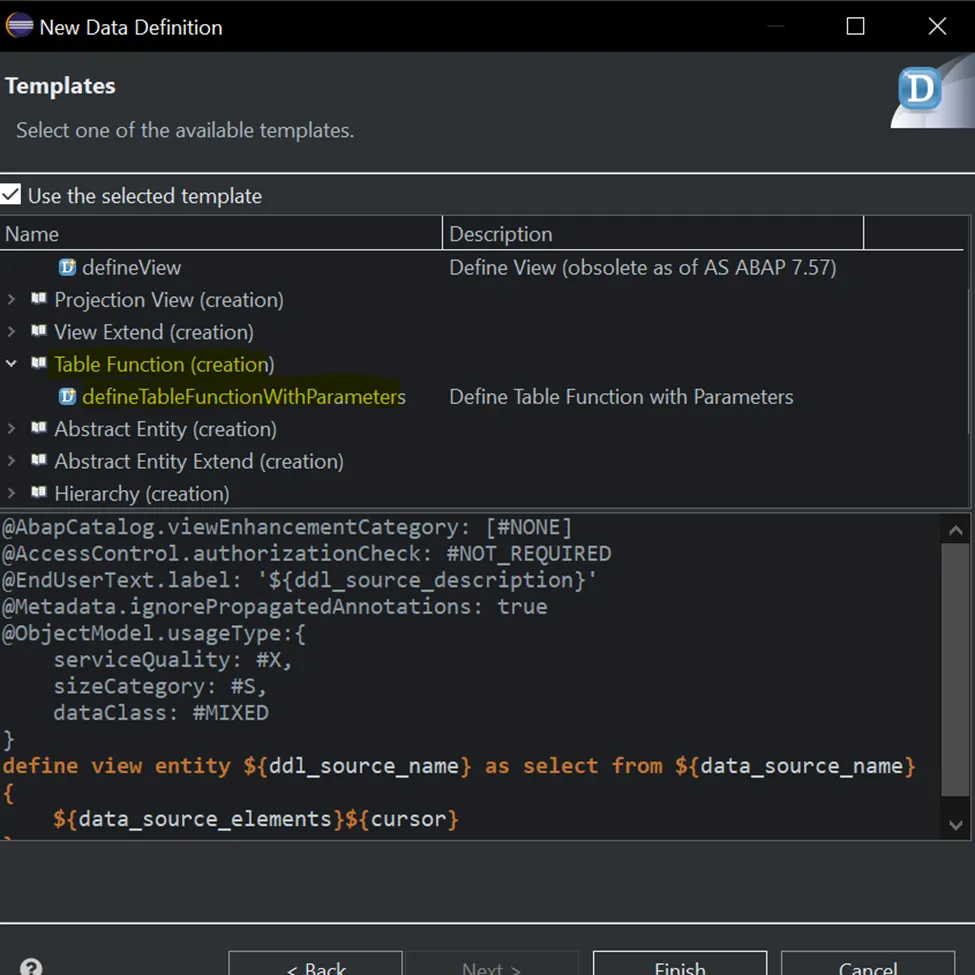Click the Abstract Entity (creation) folder icon
975x975 pixels.
pyautogui.click(x=40, y=429)
